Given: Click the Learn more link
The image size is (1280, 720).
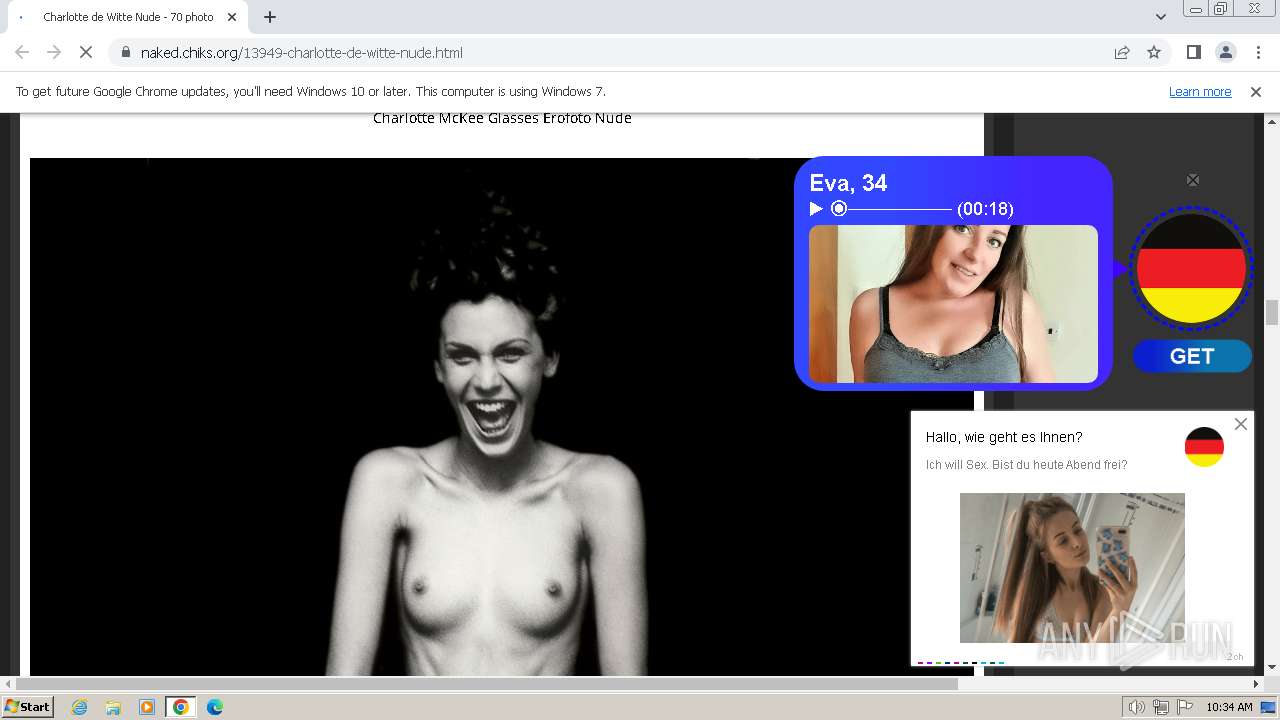Looking at the screenshot, I should click(1199, 91).
